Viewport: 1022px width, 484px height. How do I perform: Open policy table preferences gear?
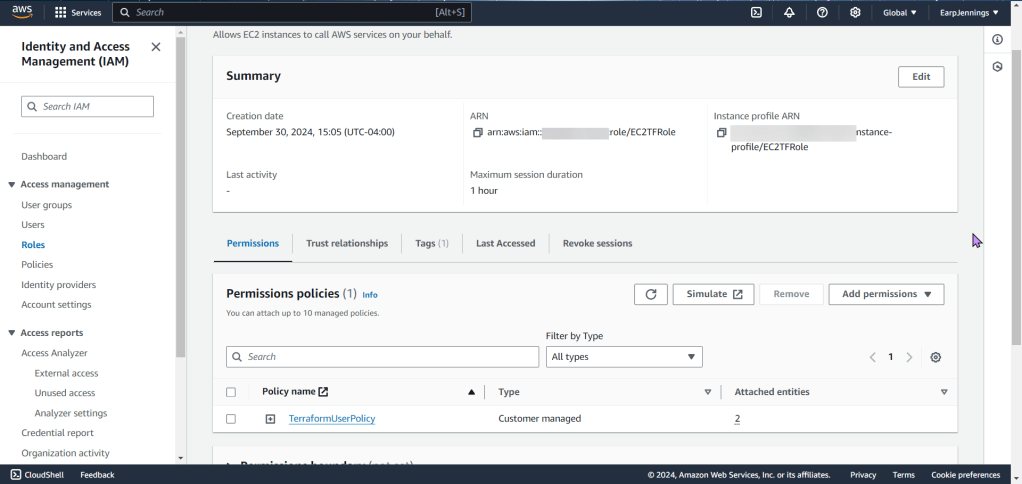pyautogui.click(x=936, y=357)
